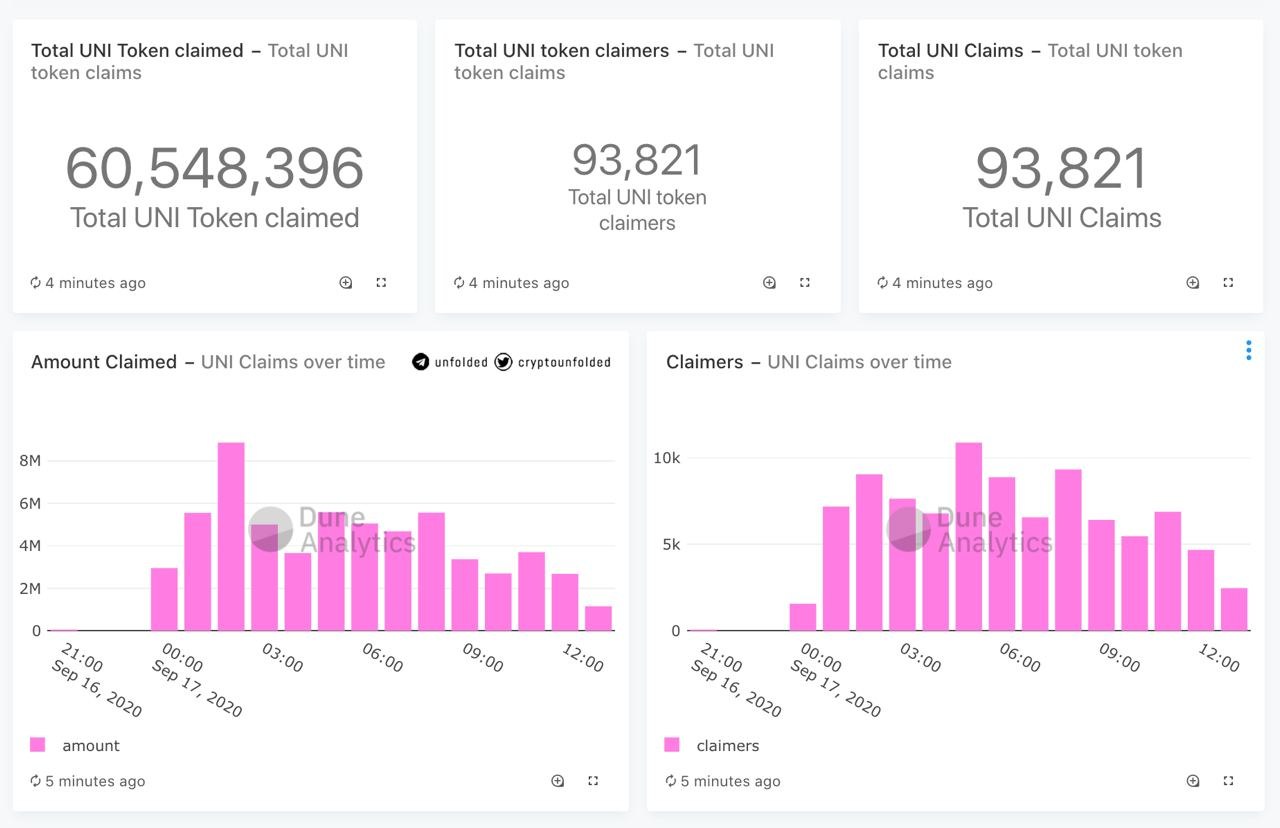Open Amount Claimed chart title link

coord(104,362)
